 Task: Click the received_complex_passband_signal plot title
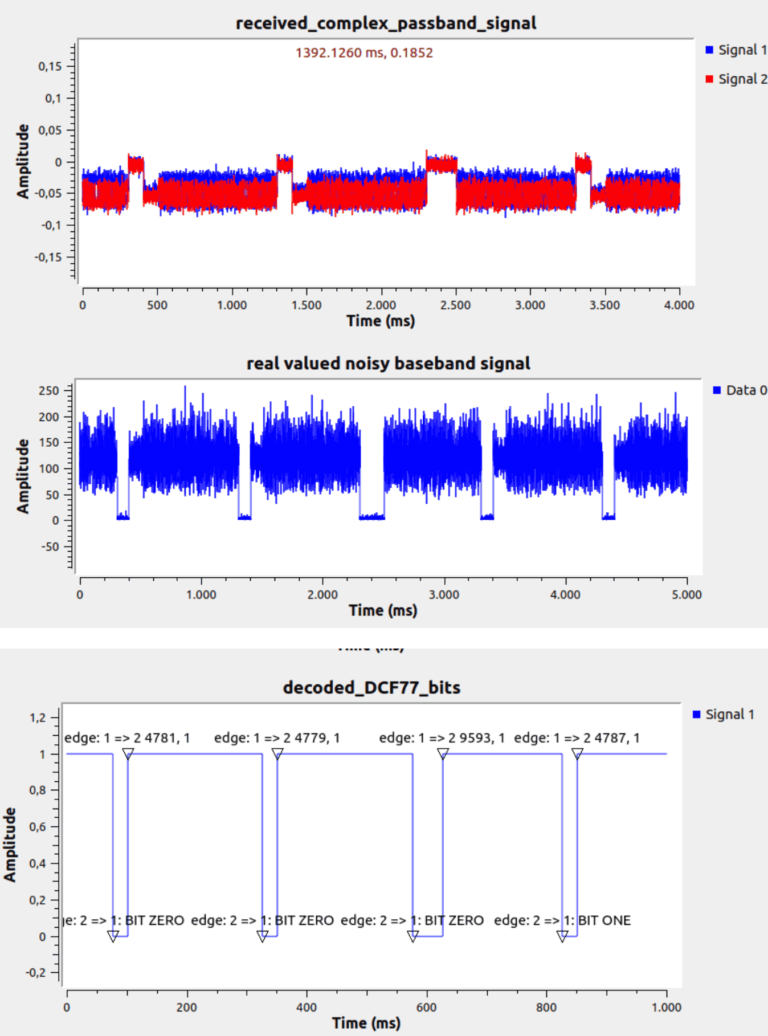[x=382, y=23]
